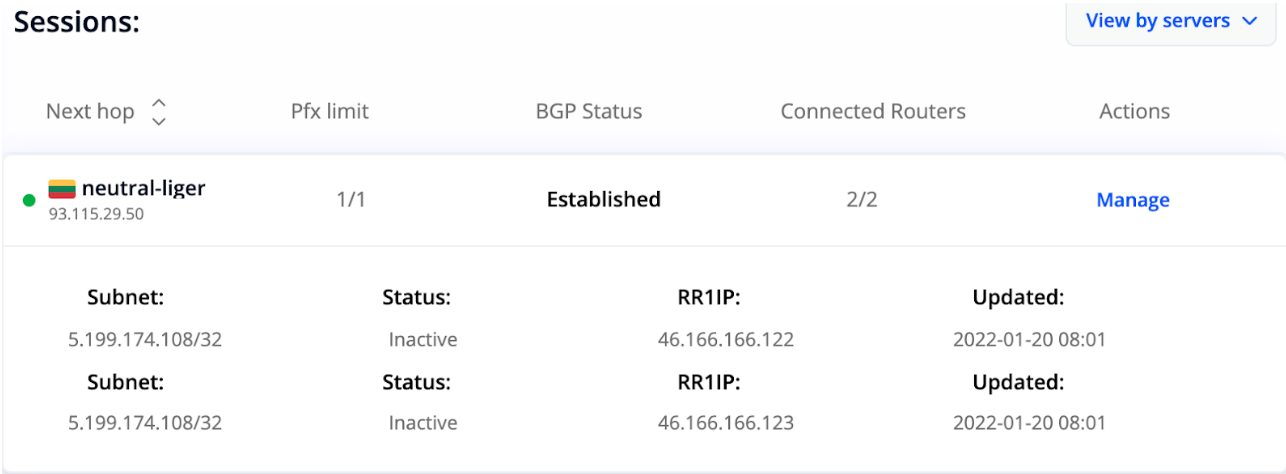Click the green status dot for neutral-liger

(x=29, y=200)
